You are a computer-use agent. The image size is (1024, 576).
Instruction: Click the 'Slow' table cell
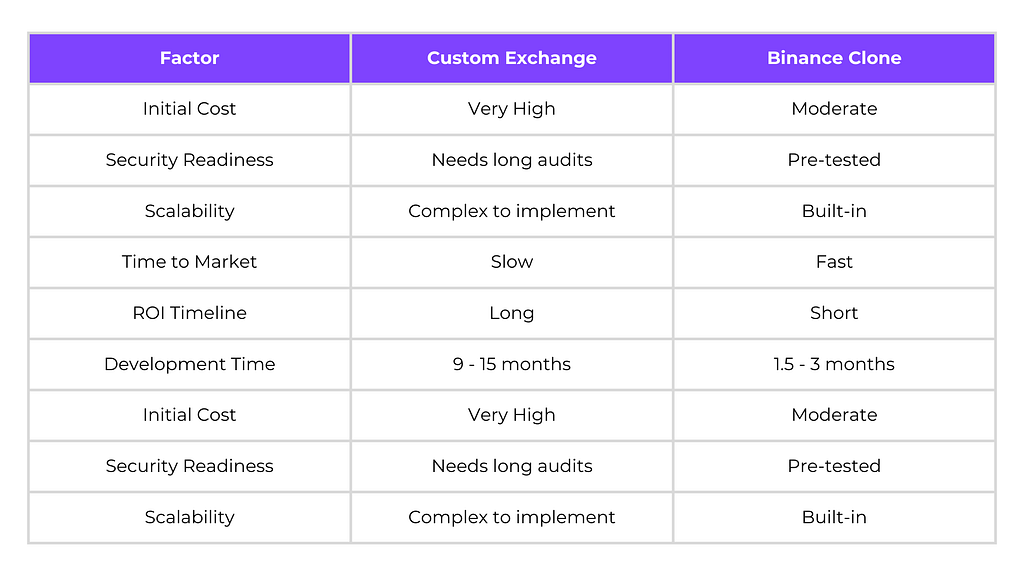point(512,262)
